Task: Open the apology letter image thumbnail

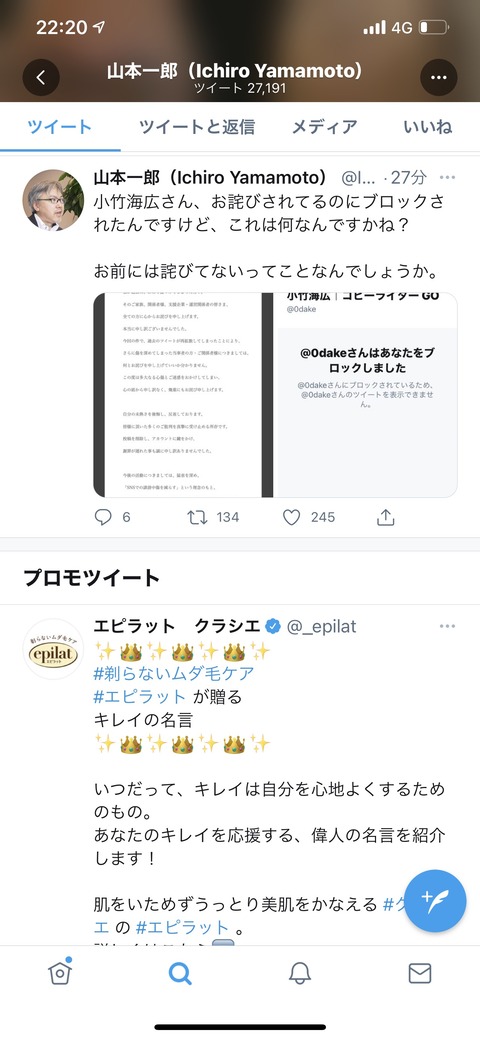Action: tap(183, 395)
